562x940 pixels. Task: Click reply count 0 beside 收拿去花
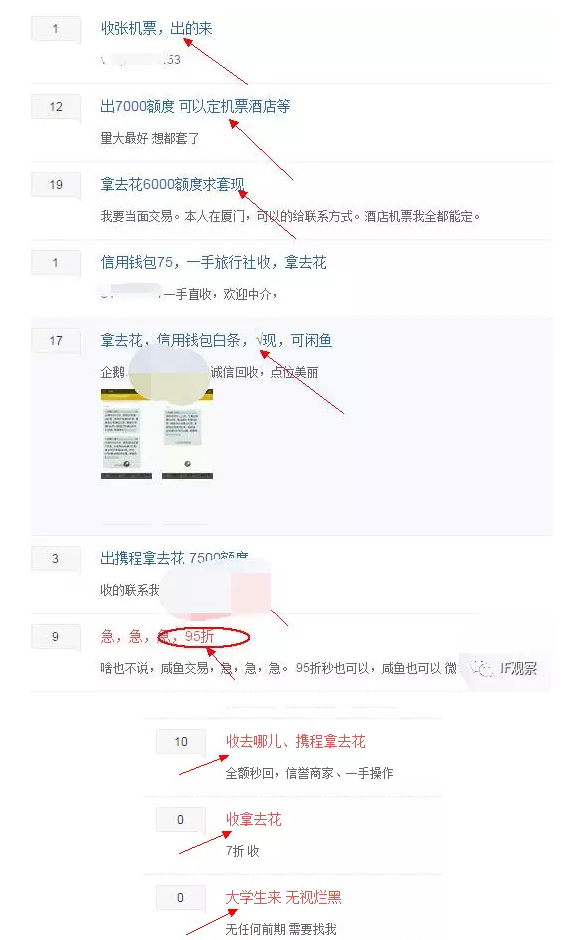181,820
